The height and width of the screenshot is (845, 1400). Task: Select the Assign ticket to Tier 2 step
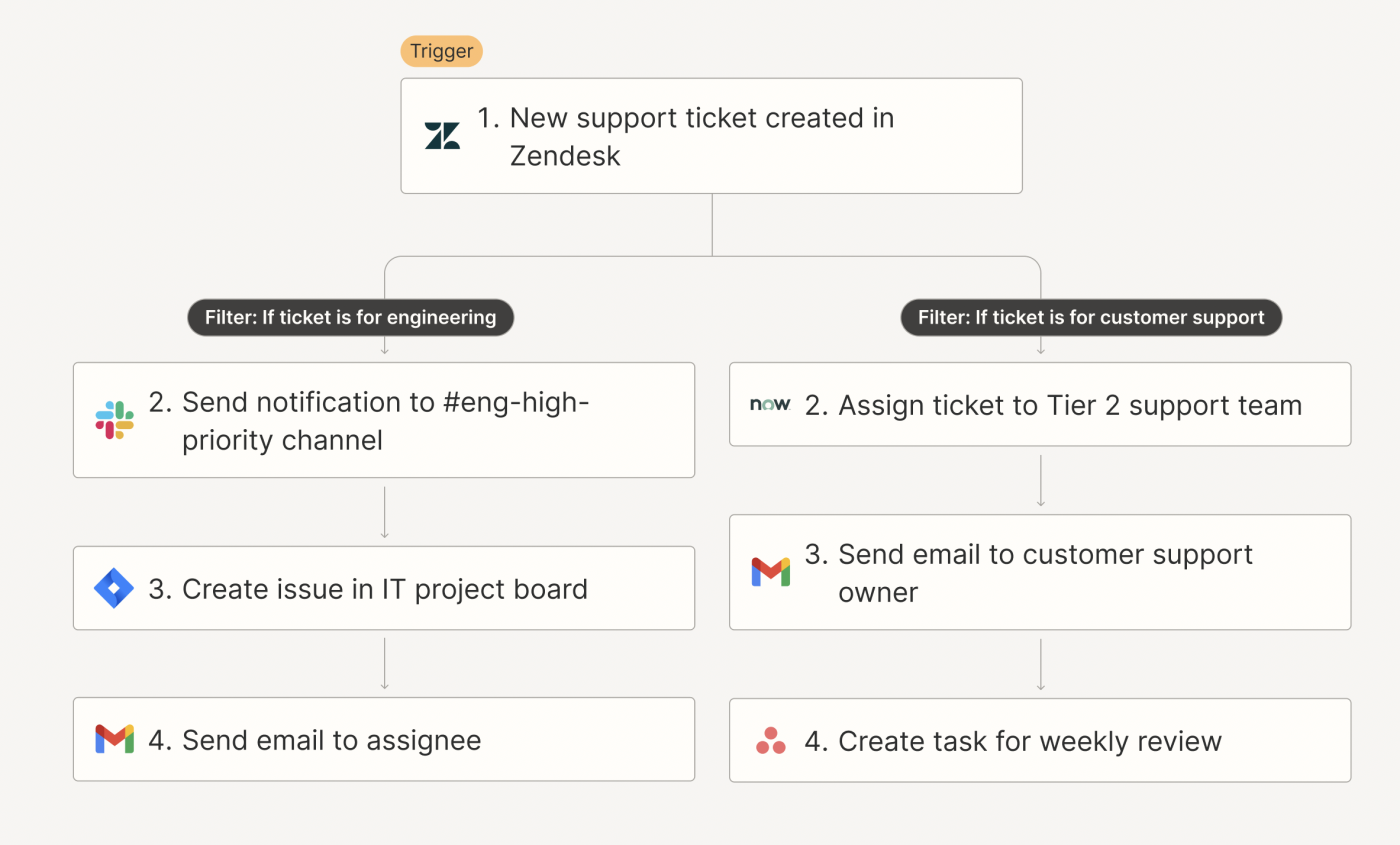1040,404
